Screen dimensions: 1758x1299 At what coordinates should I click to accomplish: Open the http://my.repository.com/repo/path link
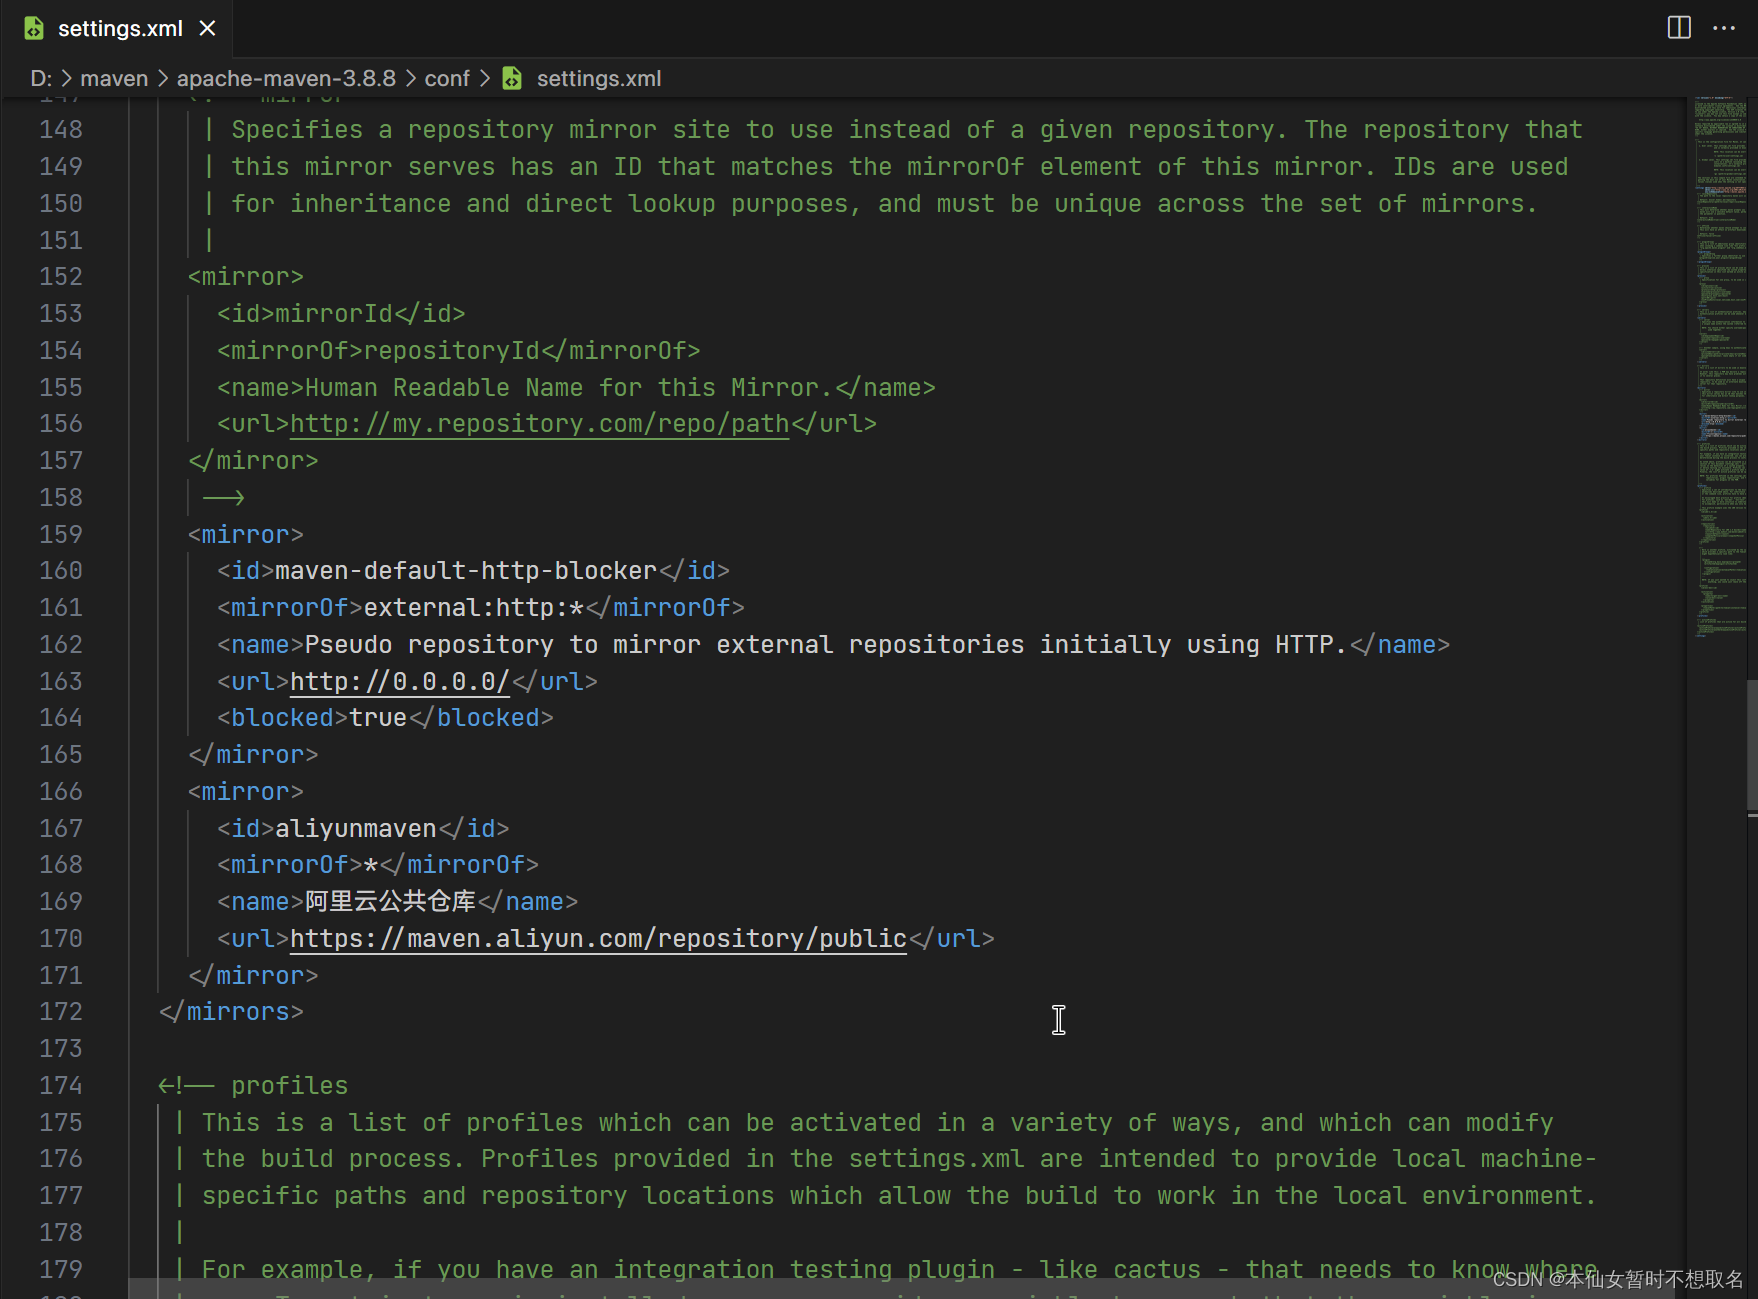coord(540,424)
